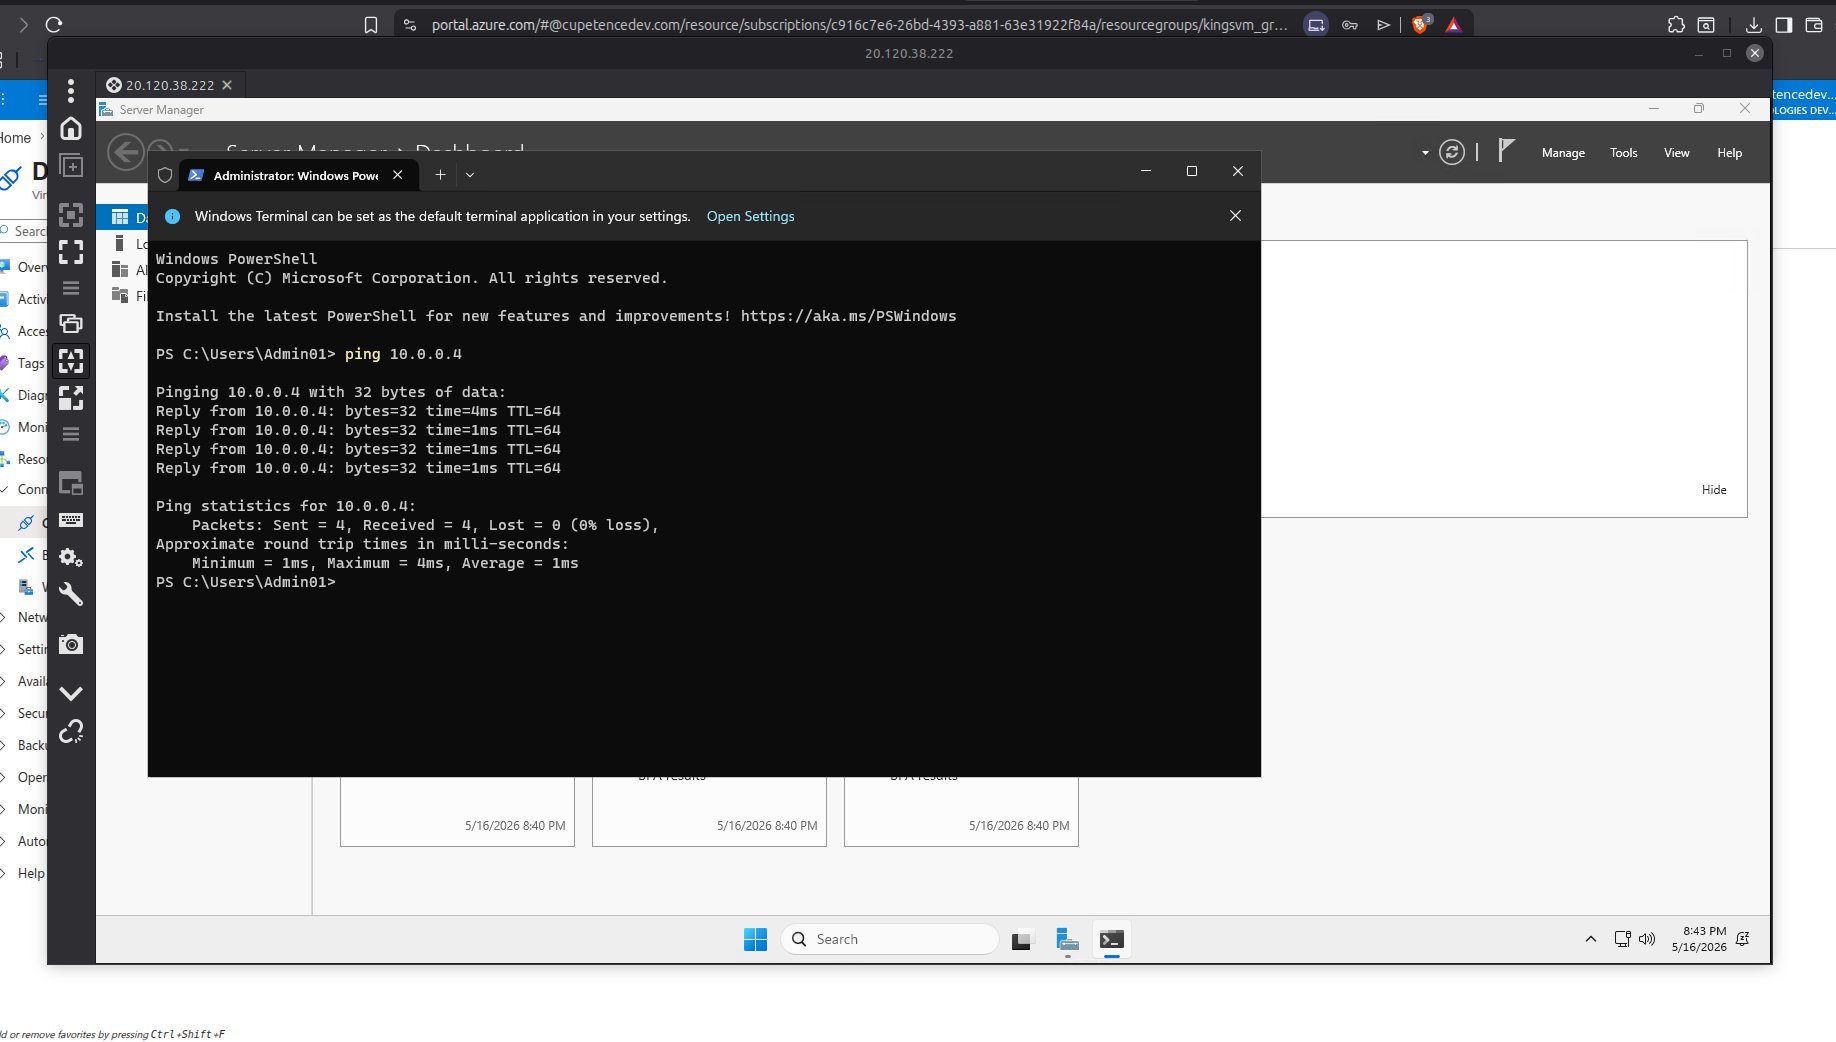Screen dimensions: 1836x1042
Task: Open the browser extensions puzzle icon
Action: (x=1676, y=25)
